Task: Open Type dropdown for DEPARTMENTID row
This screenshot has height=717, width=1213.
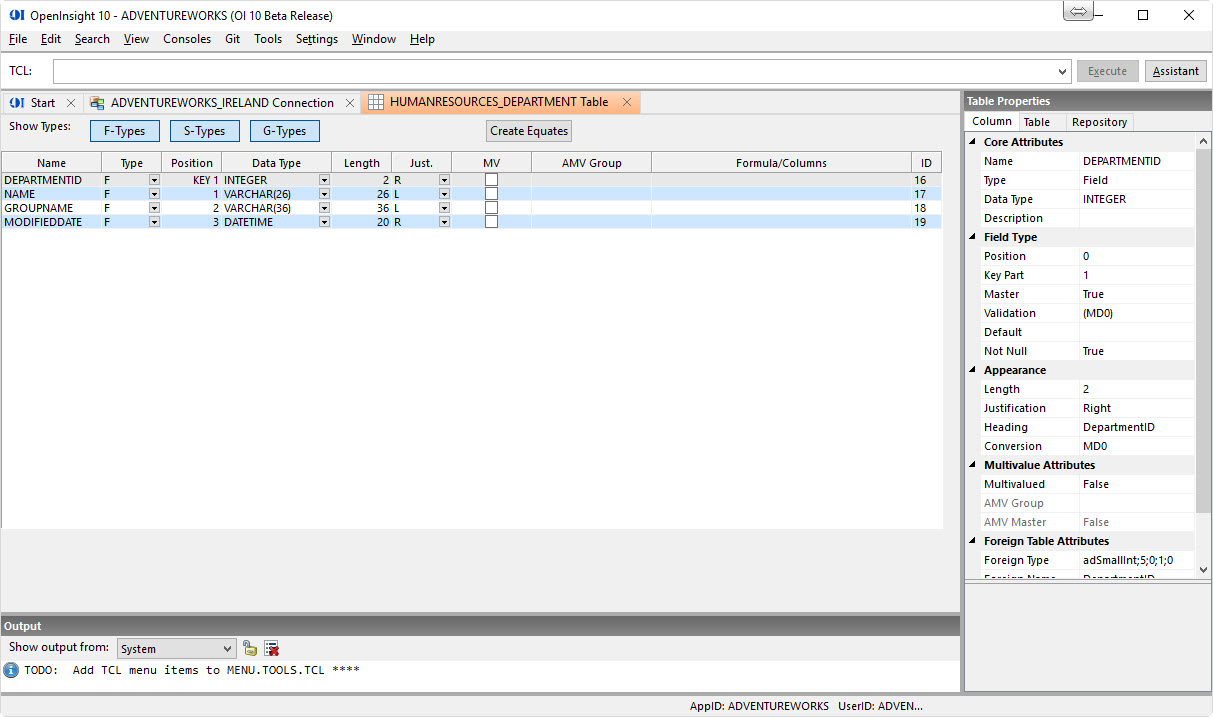Action: (154, 180)
